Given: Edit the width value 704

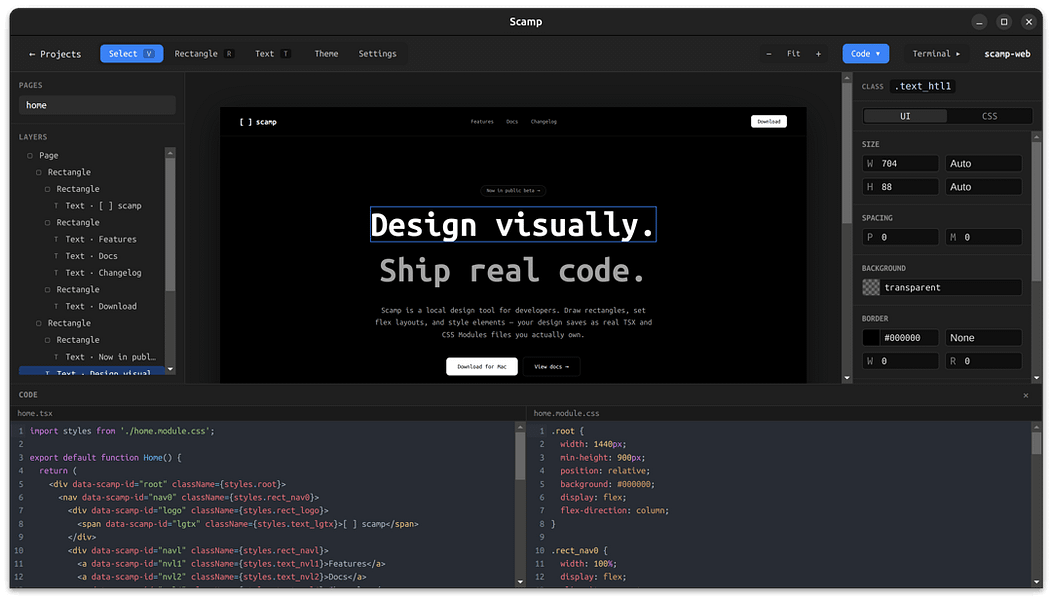Looking at the screenshot, I should coord(900,163).
